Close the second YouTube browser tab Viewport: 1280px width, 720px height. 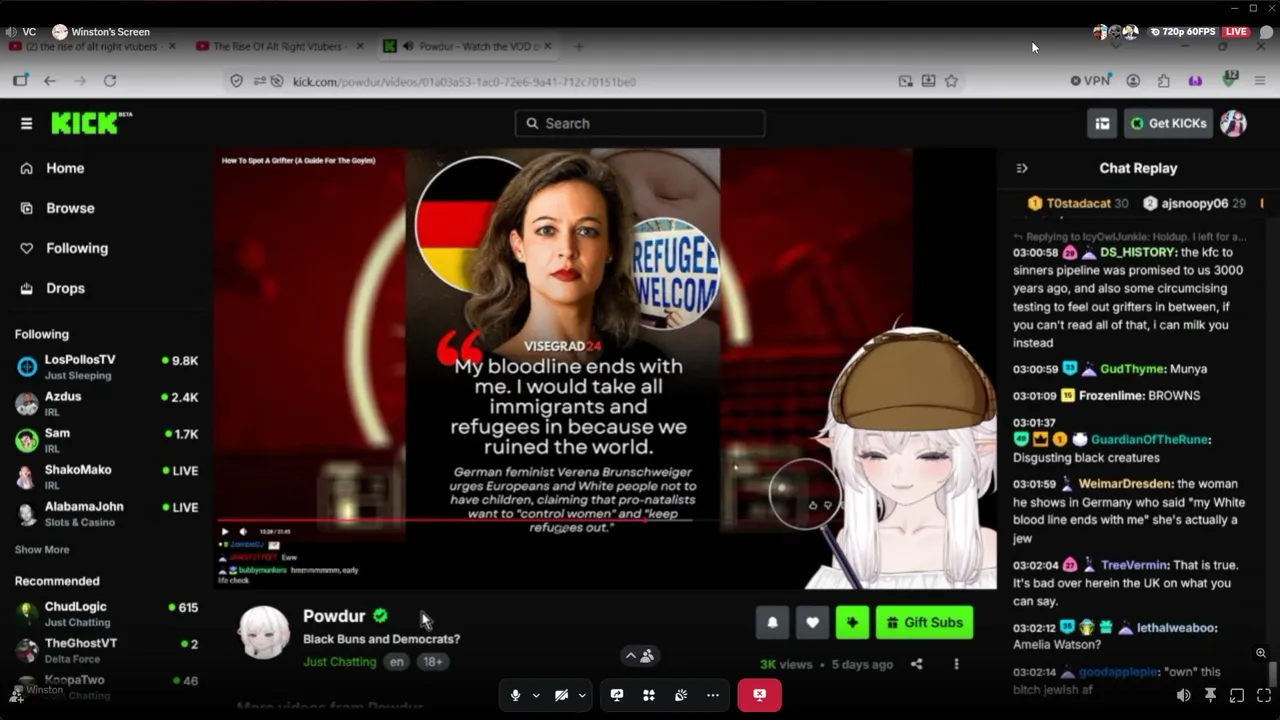coord(360,46)
